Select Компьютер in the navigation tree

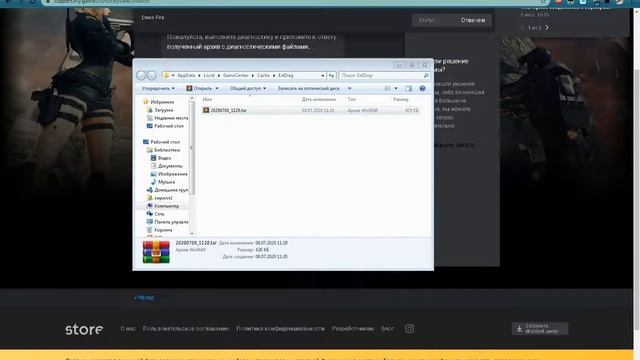tap(163, 206)
